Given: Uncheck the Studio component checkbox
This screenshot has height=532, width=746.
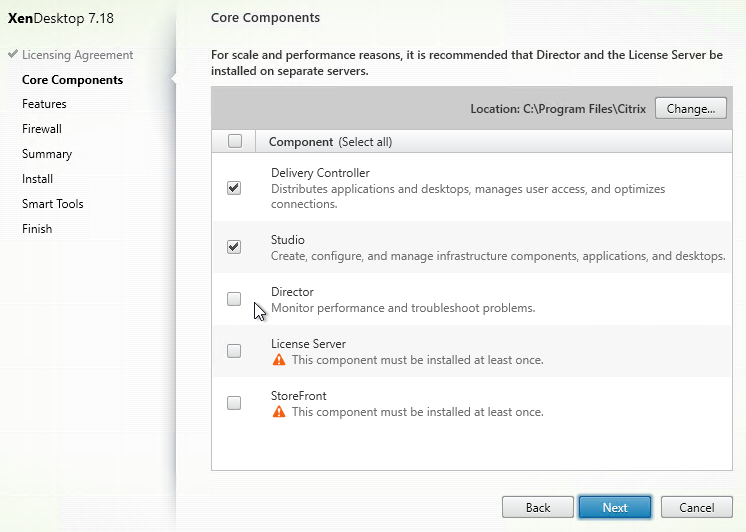Looking at the screenshot, I should 234,247.
